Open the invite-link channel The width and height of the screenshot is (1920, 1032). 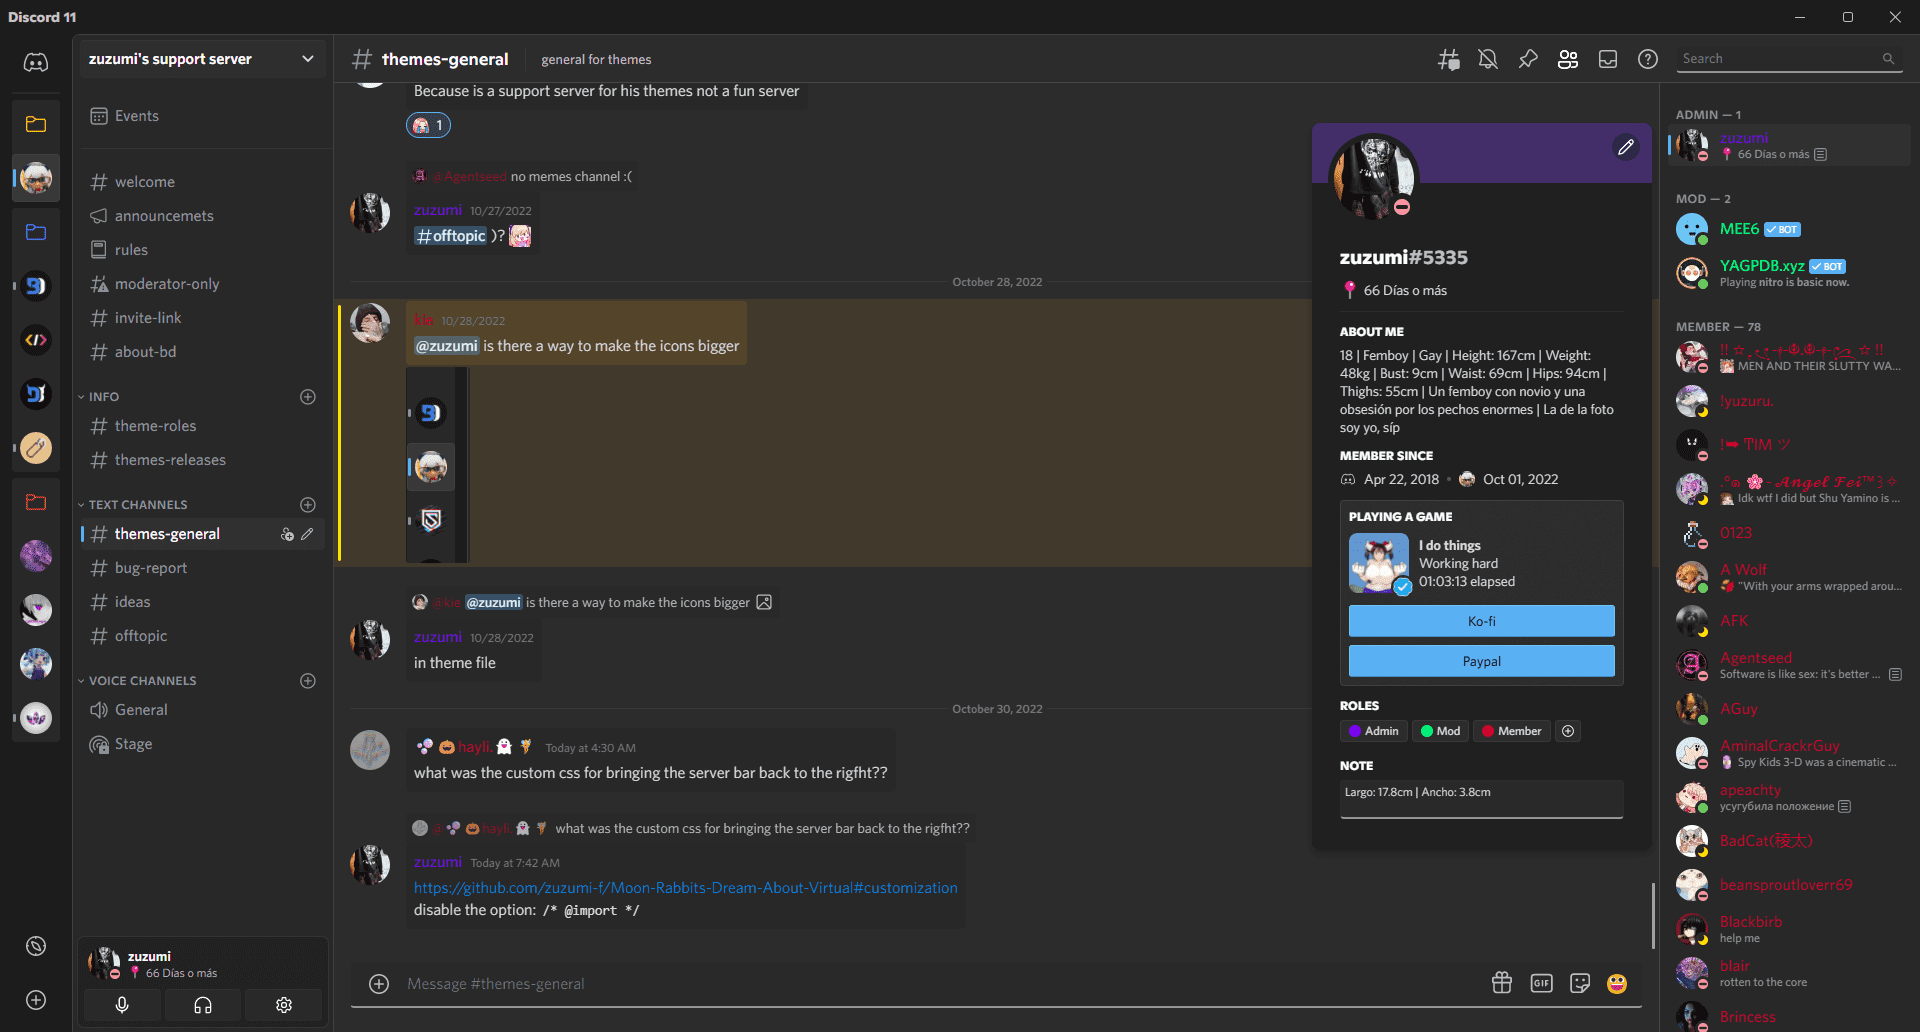pos(202,318)
